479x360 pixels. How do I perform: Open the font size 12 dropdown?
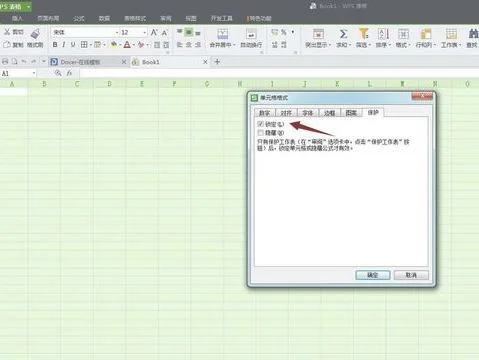[145, 32]
